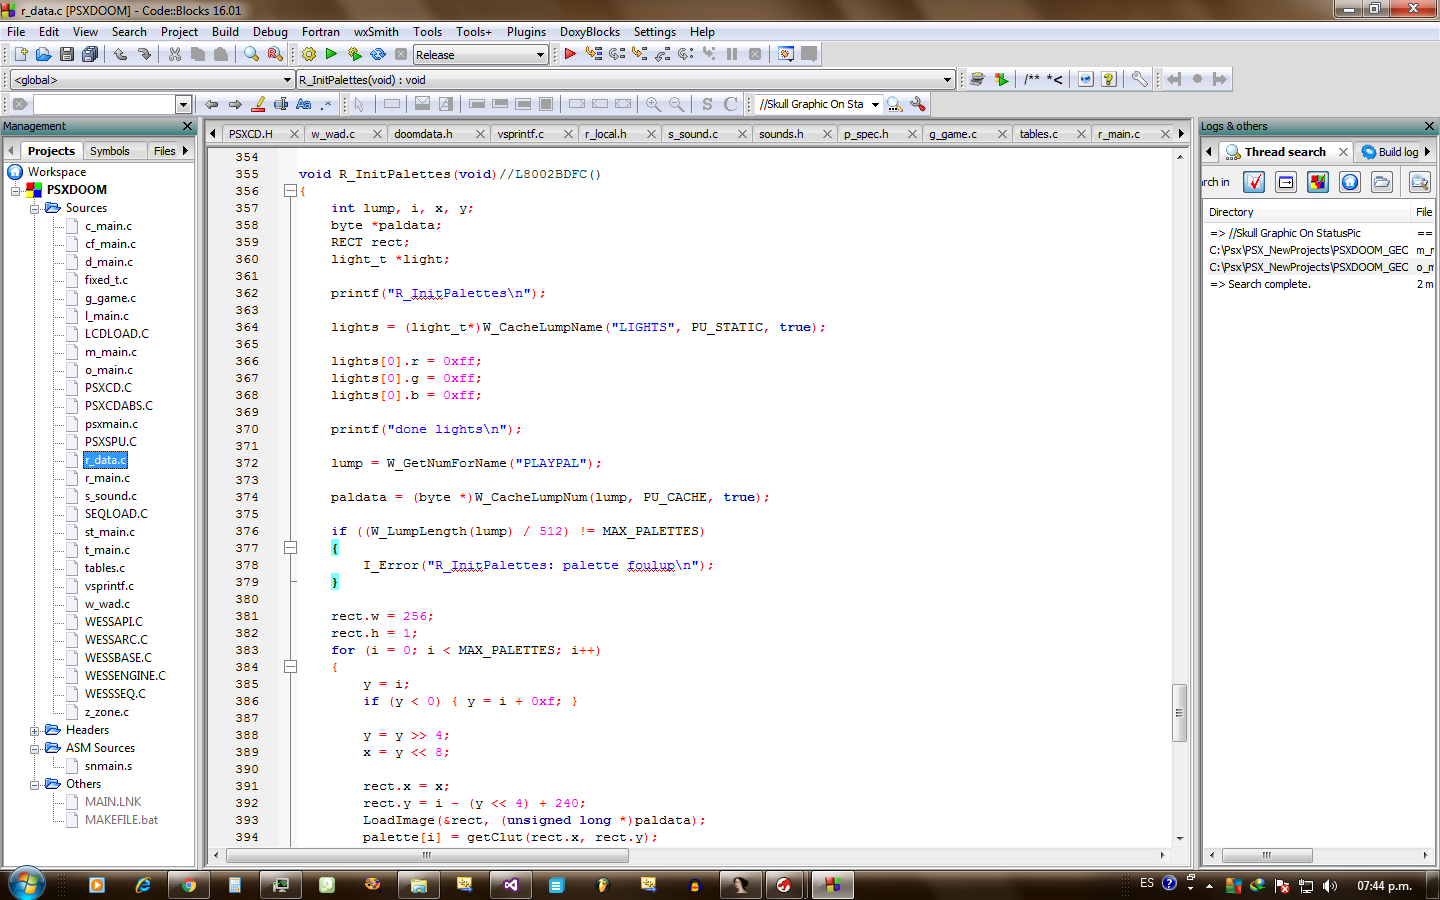1440x900 pixels.
Task: Switch to the Symbols management tab
Action: 110,151
